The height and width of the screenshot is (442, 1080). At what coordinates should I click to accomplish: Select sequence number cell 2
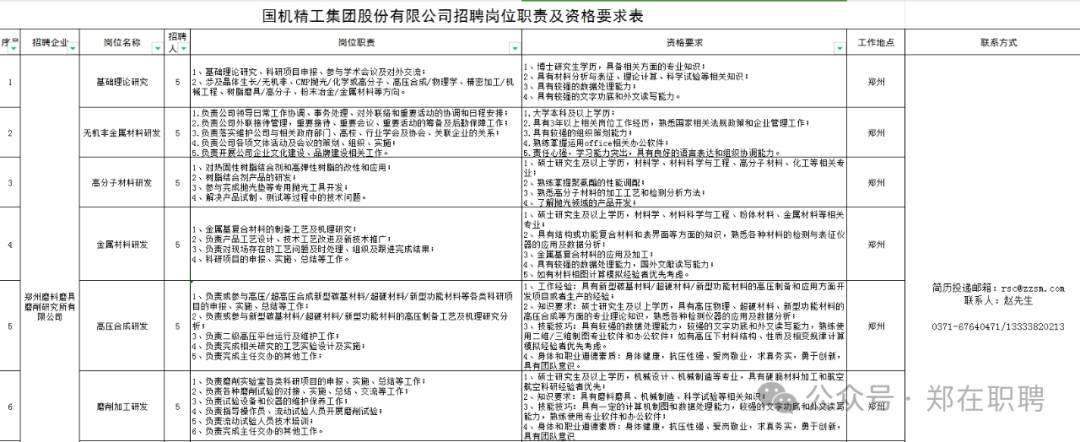point(10,133)
